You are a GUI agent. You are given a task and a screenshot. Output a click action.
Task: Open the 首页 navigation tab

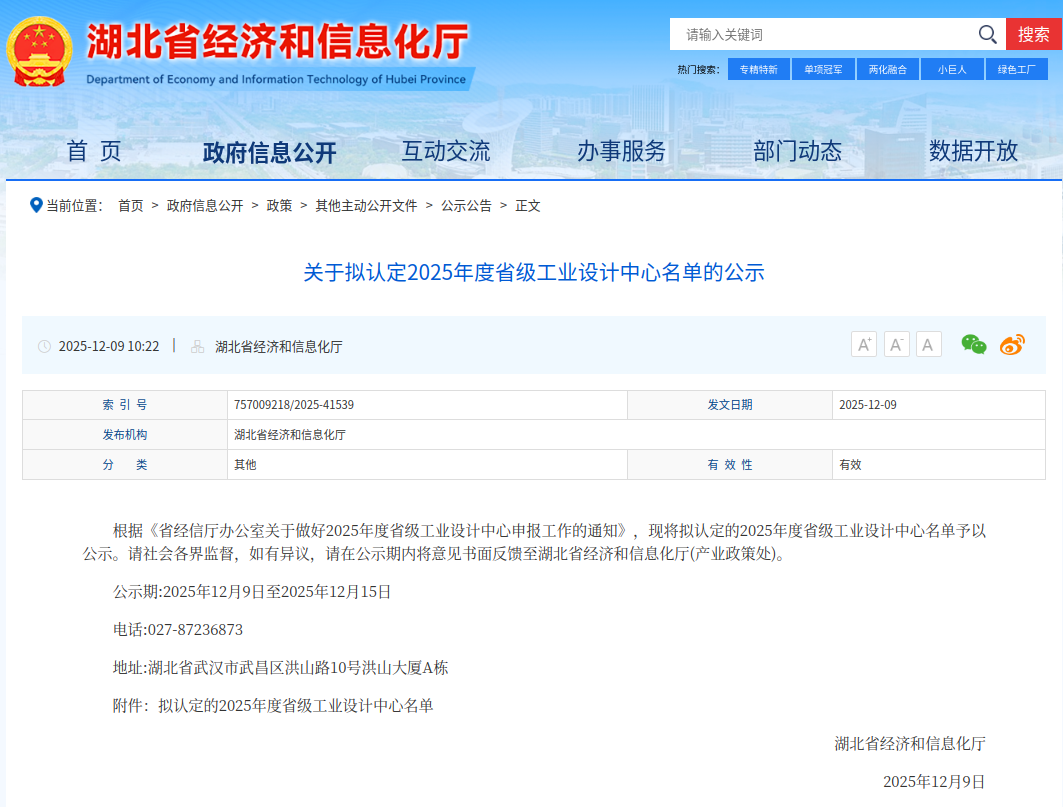[x=94, y=151]
